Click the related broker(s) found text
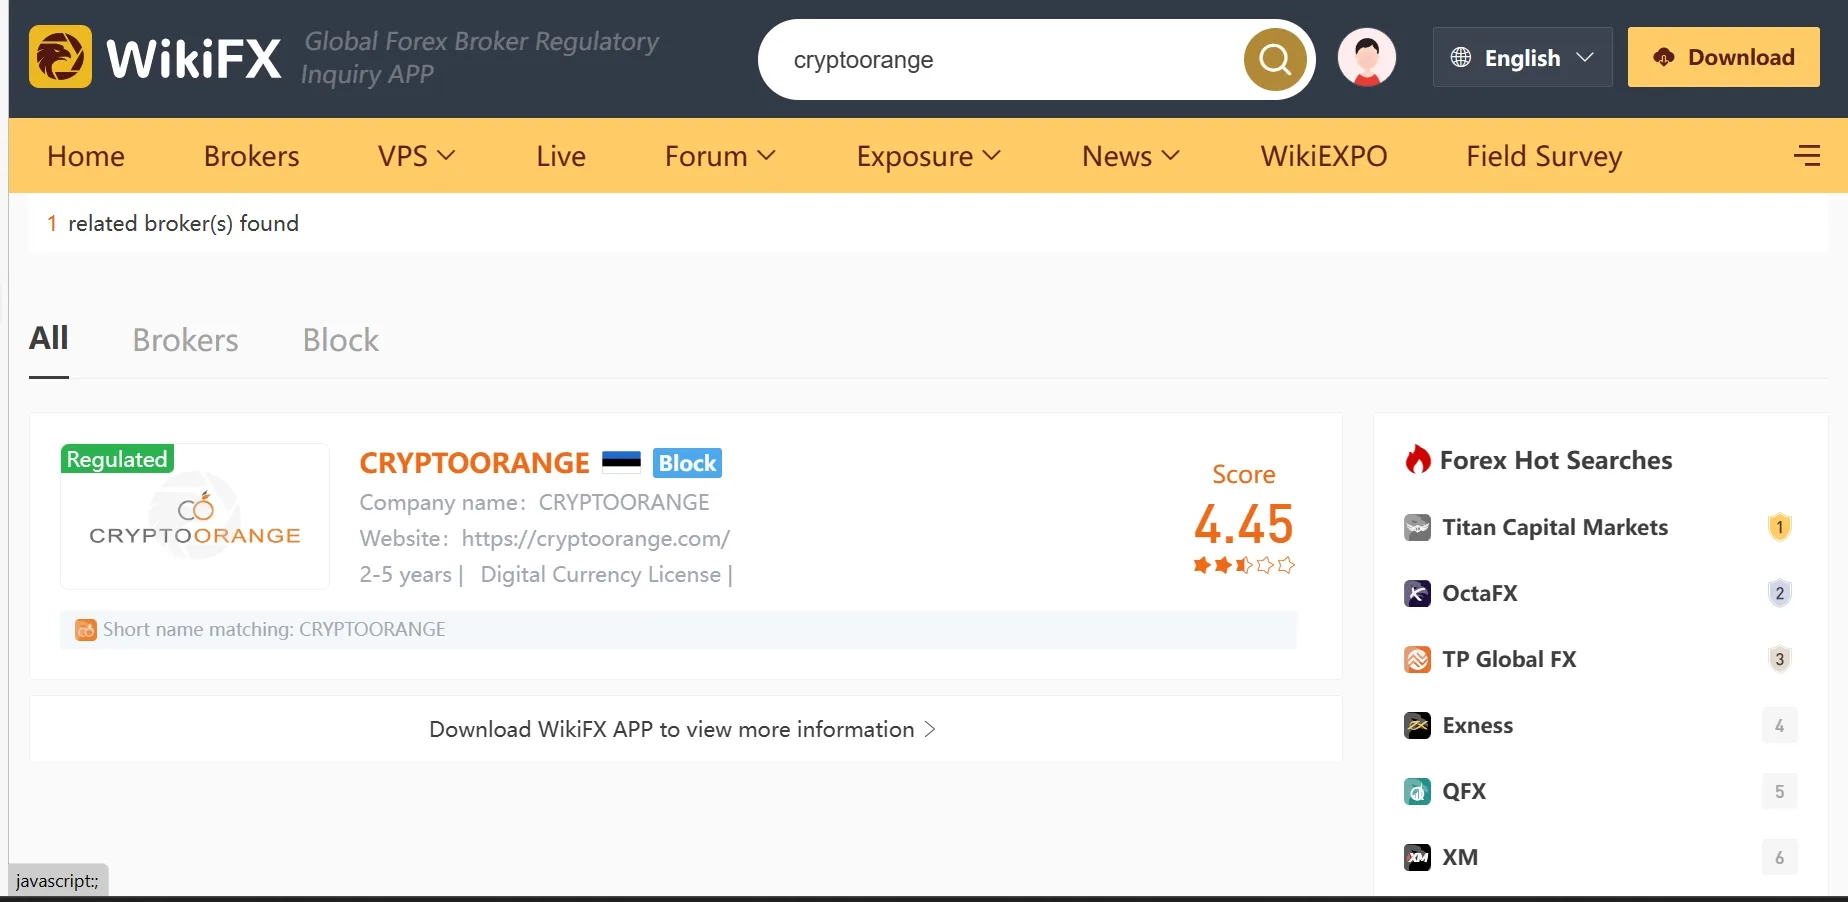The image size is (1848, 902). click(x=183, y=223)
